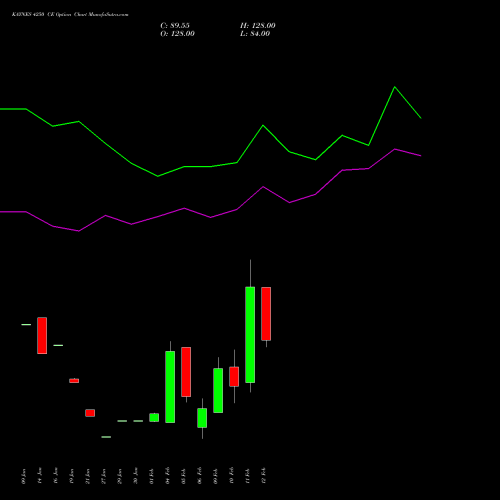Select the 27 Jan date label

[x=104, y=476]
